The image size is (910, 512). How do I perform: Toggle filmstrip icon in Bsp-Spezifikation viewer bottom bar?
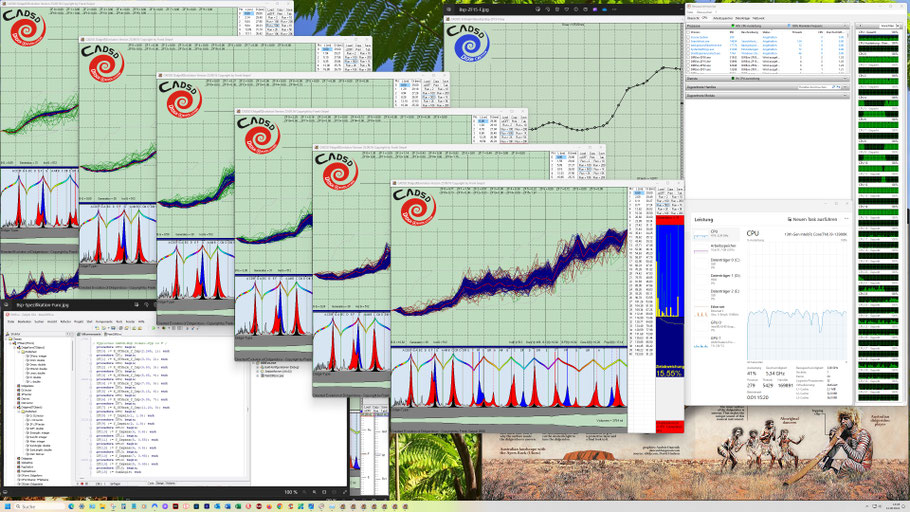coord(5,492)
